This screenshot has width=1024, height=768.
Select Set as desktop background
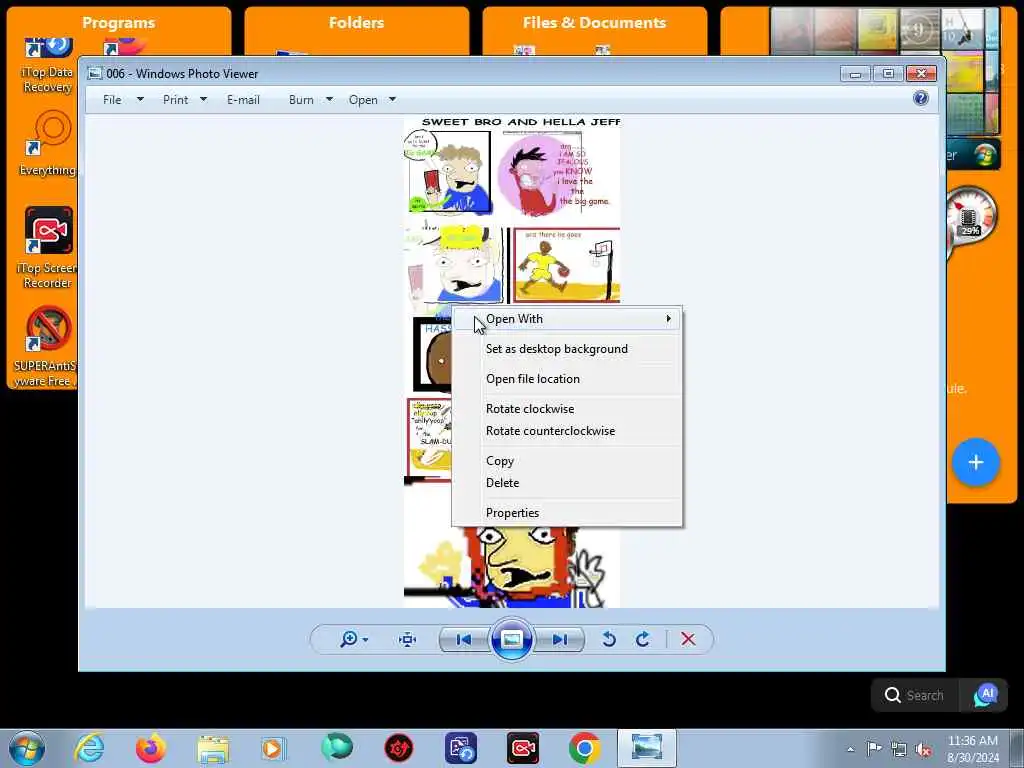tap(568, 349)
